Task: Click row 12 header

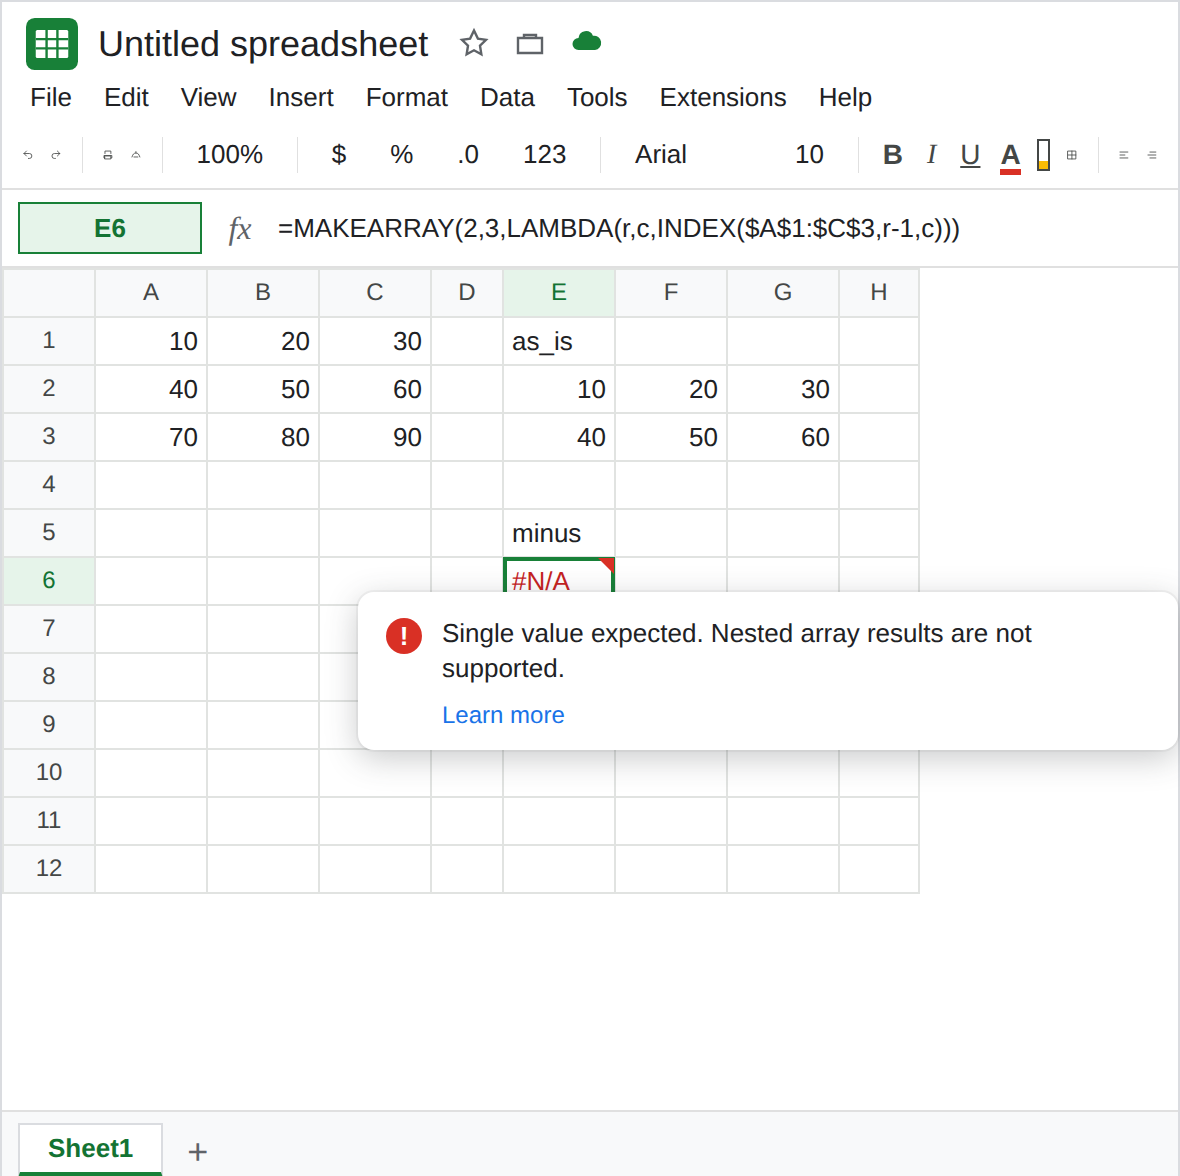Action: click(49, 868)
